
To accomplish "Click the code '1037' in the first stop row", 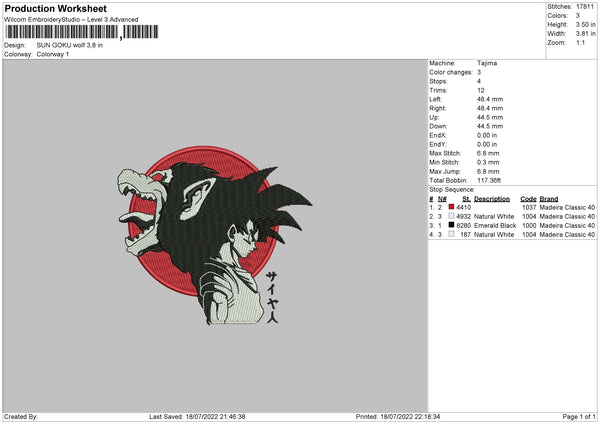I will coord(529,207).
